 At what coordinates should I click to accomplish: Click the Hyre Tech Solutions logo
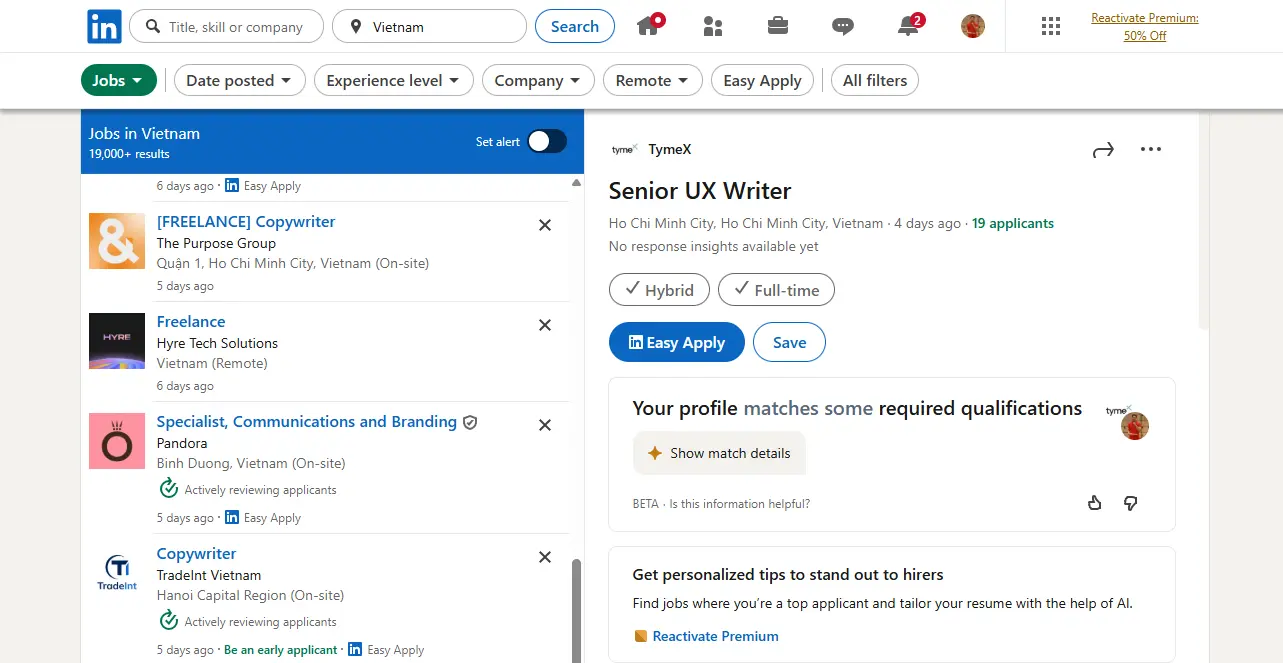(117, 341)
